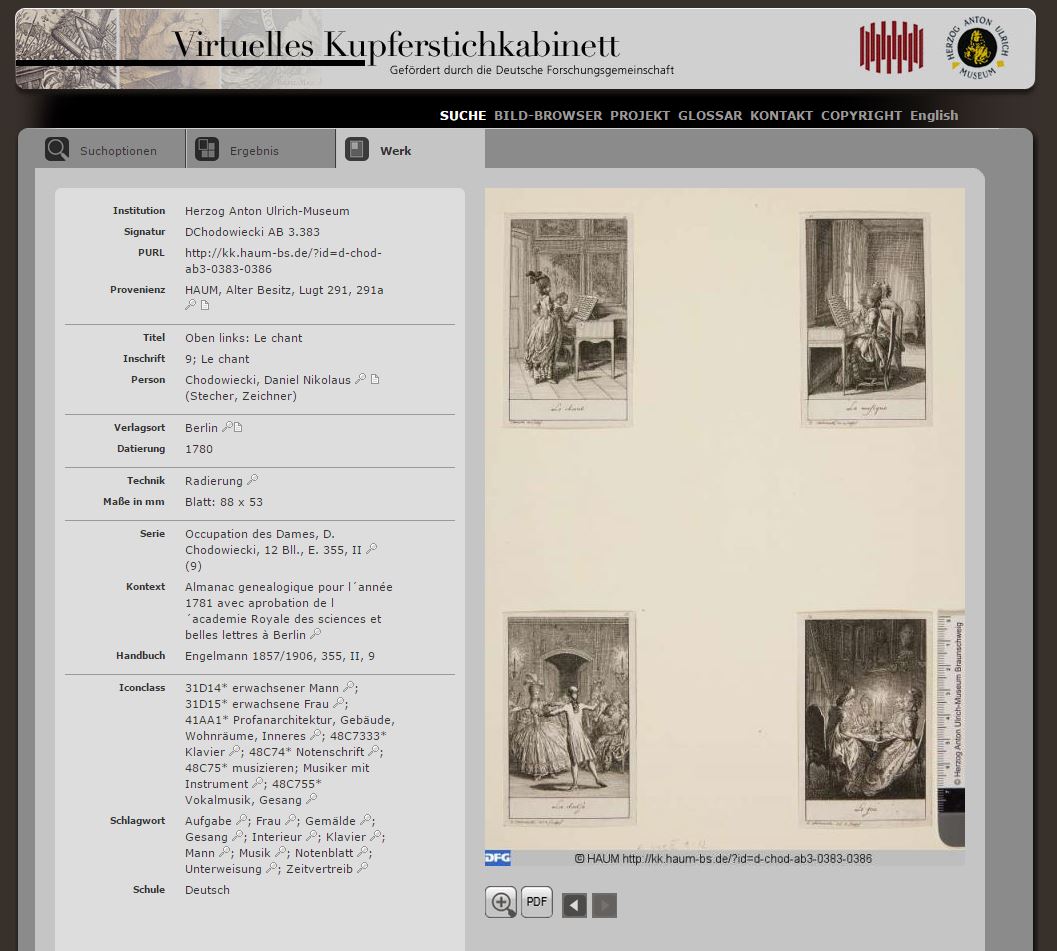This screenshot has width=1057, height=951.
Task: Search the Almanac genealogique Kontext magnifier
Action: pyautogui.click(x=315, y=634)
